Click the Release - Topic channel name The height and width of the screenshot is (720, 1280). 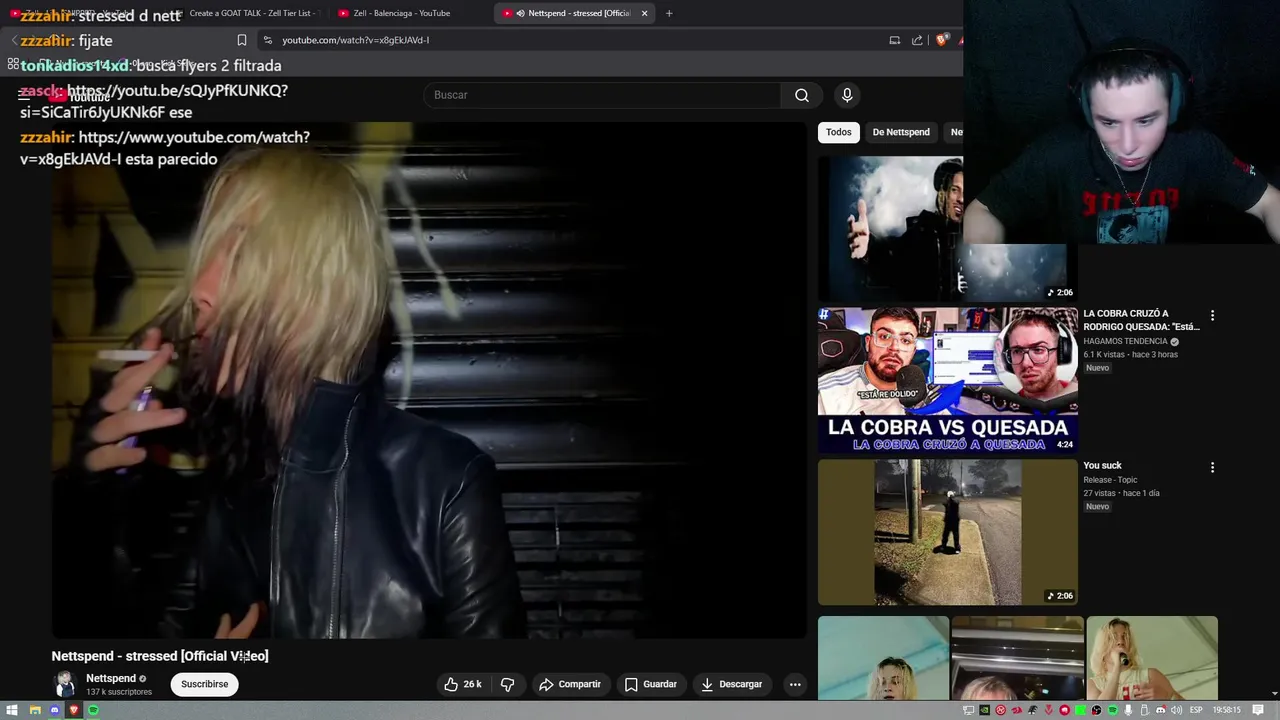[1110, 480]
